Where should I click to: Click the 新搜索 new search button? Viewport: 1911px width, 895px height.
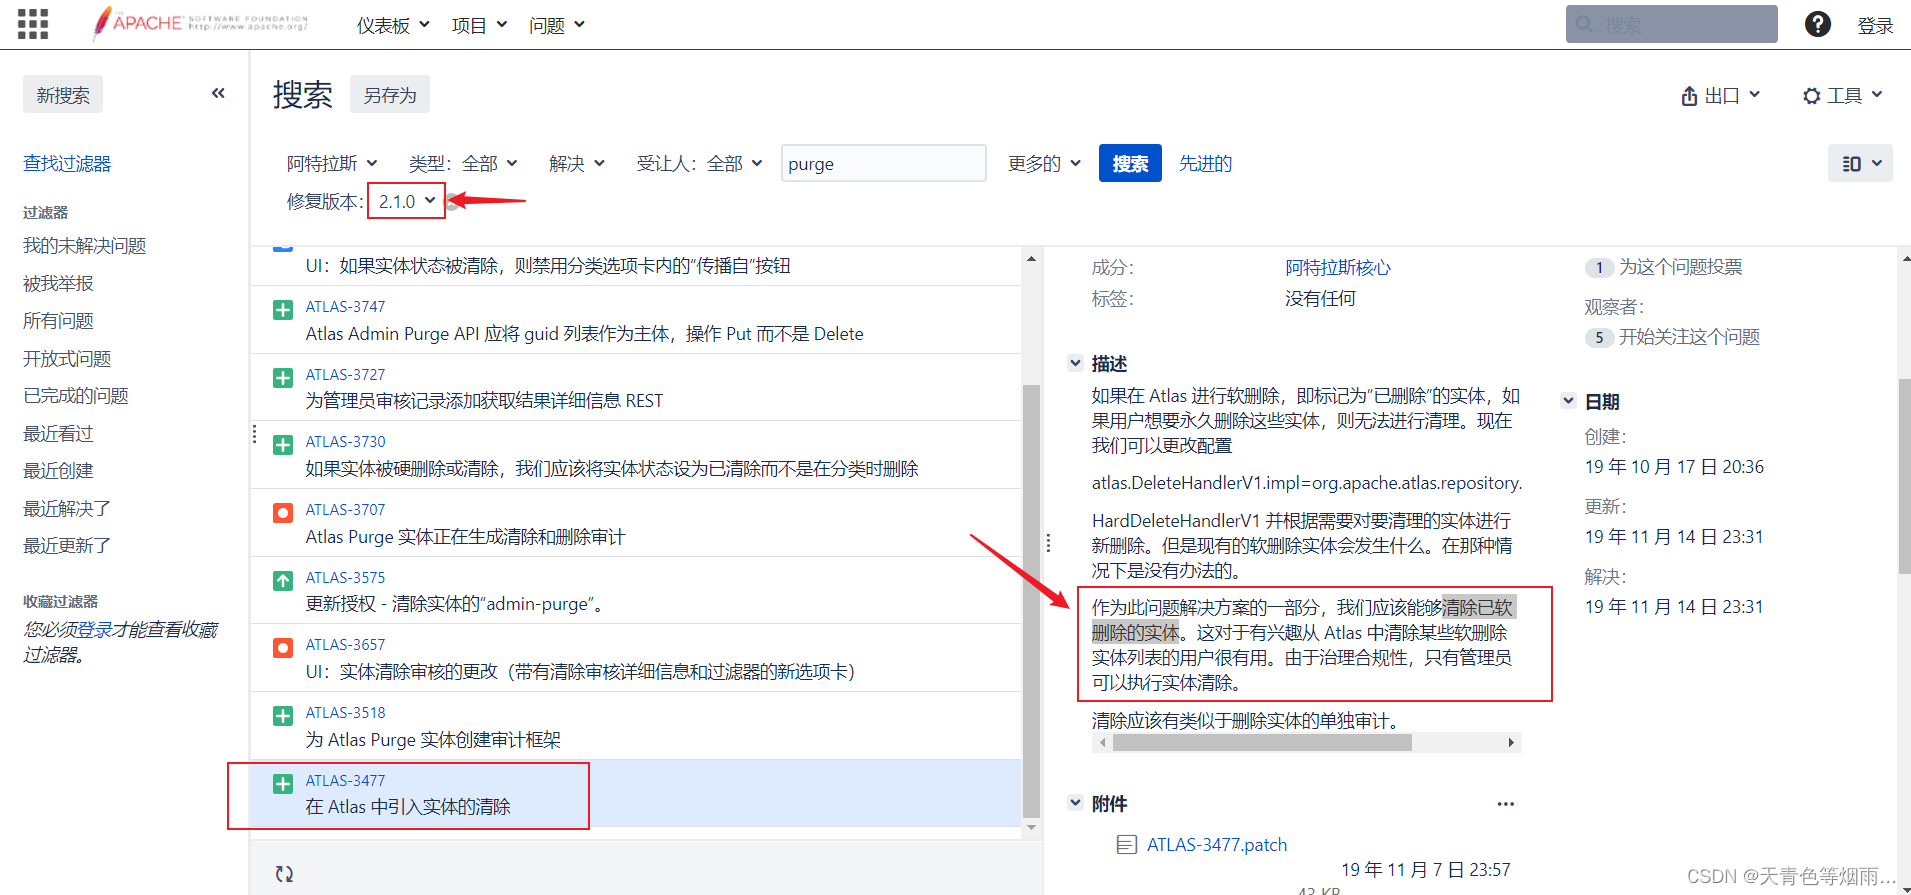point(63,95)
